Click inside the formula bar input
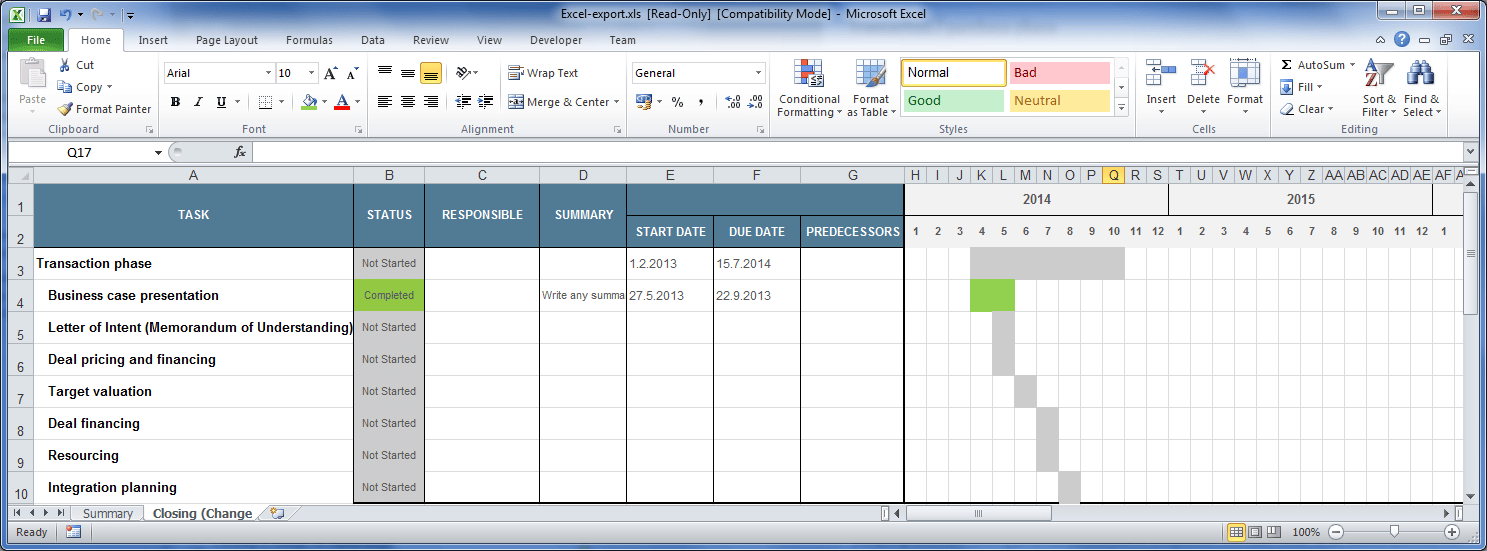Image resolution: width=1487 pixels, height=551 pixels. tap(857, 152)
